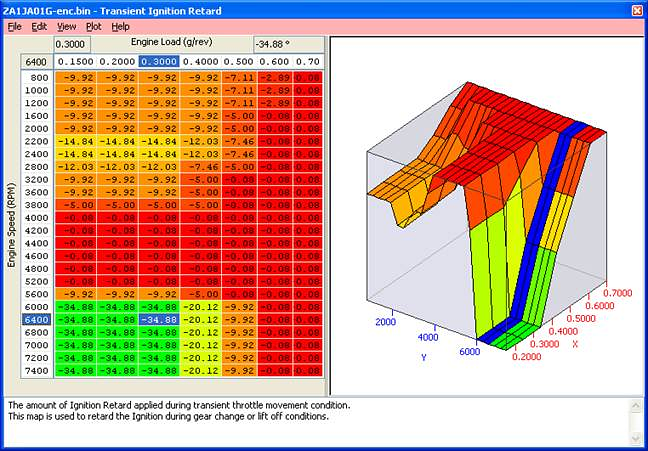Click the highlighted 6400 RPM row header
The image size is (648, 451).
click(x=39, y=318)
